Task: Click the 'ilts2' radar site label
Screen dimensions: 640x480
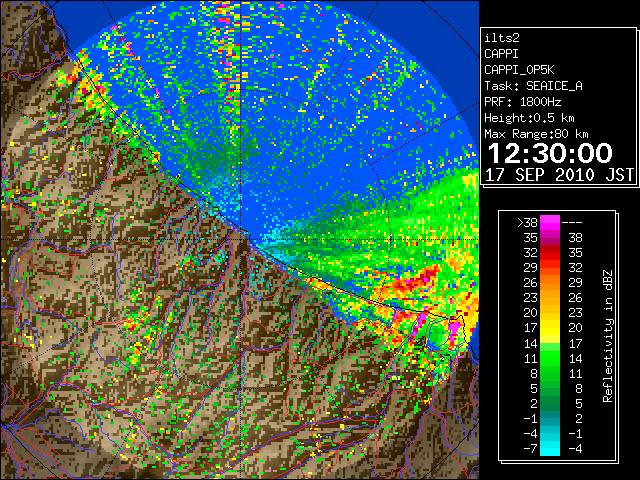Action: tap(502, 38)
